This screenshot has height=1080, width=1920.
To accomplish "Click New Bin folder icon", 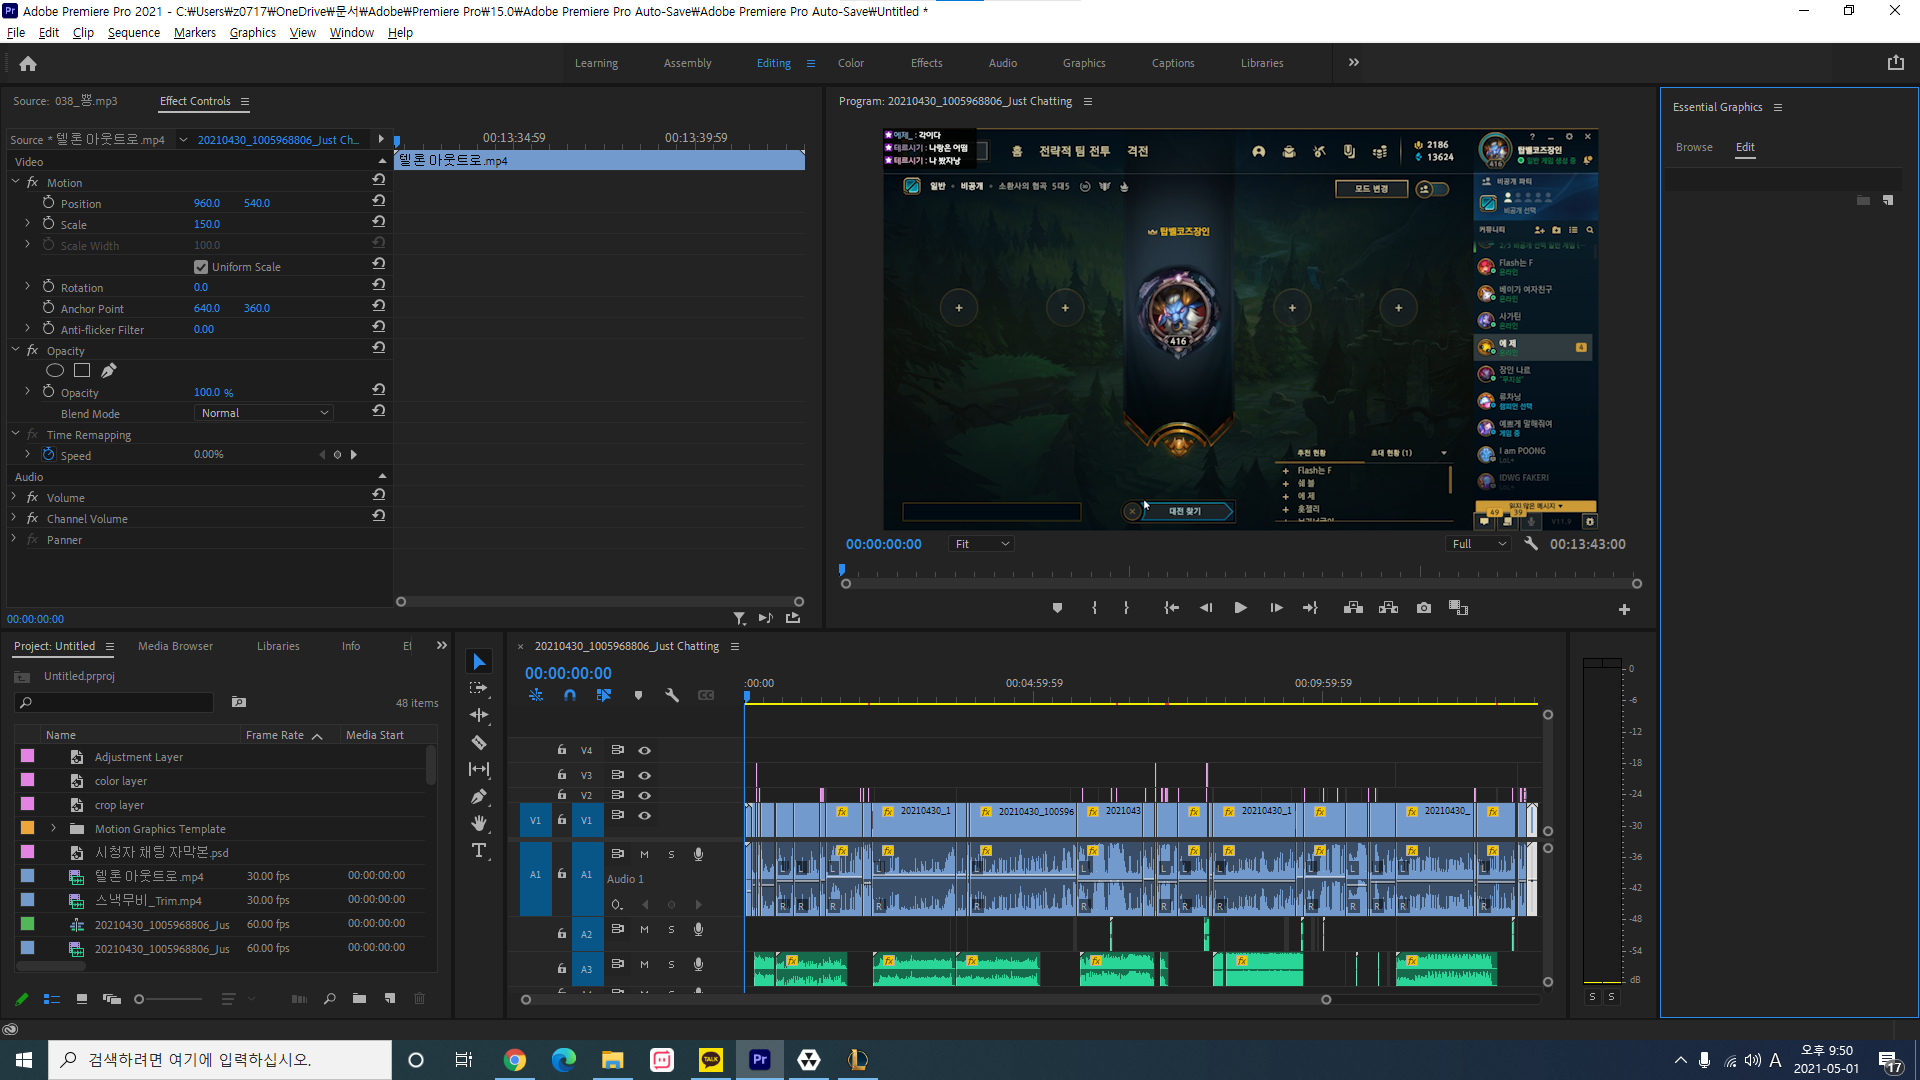I will point(359,998).
